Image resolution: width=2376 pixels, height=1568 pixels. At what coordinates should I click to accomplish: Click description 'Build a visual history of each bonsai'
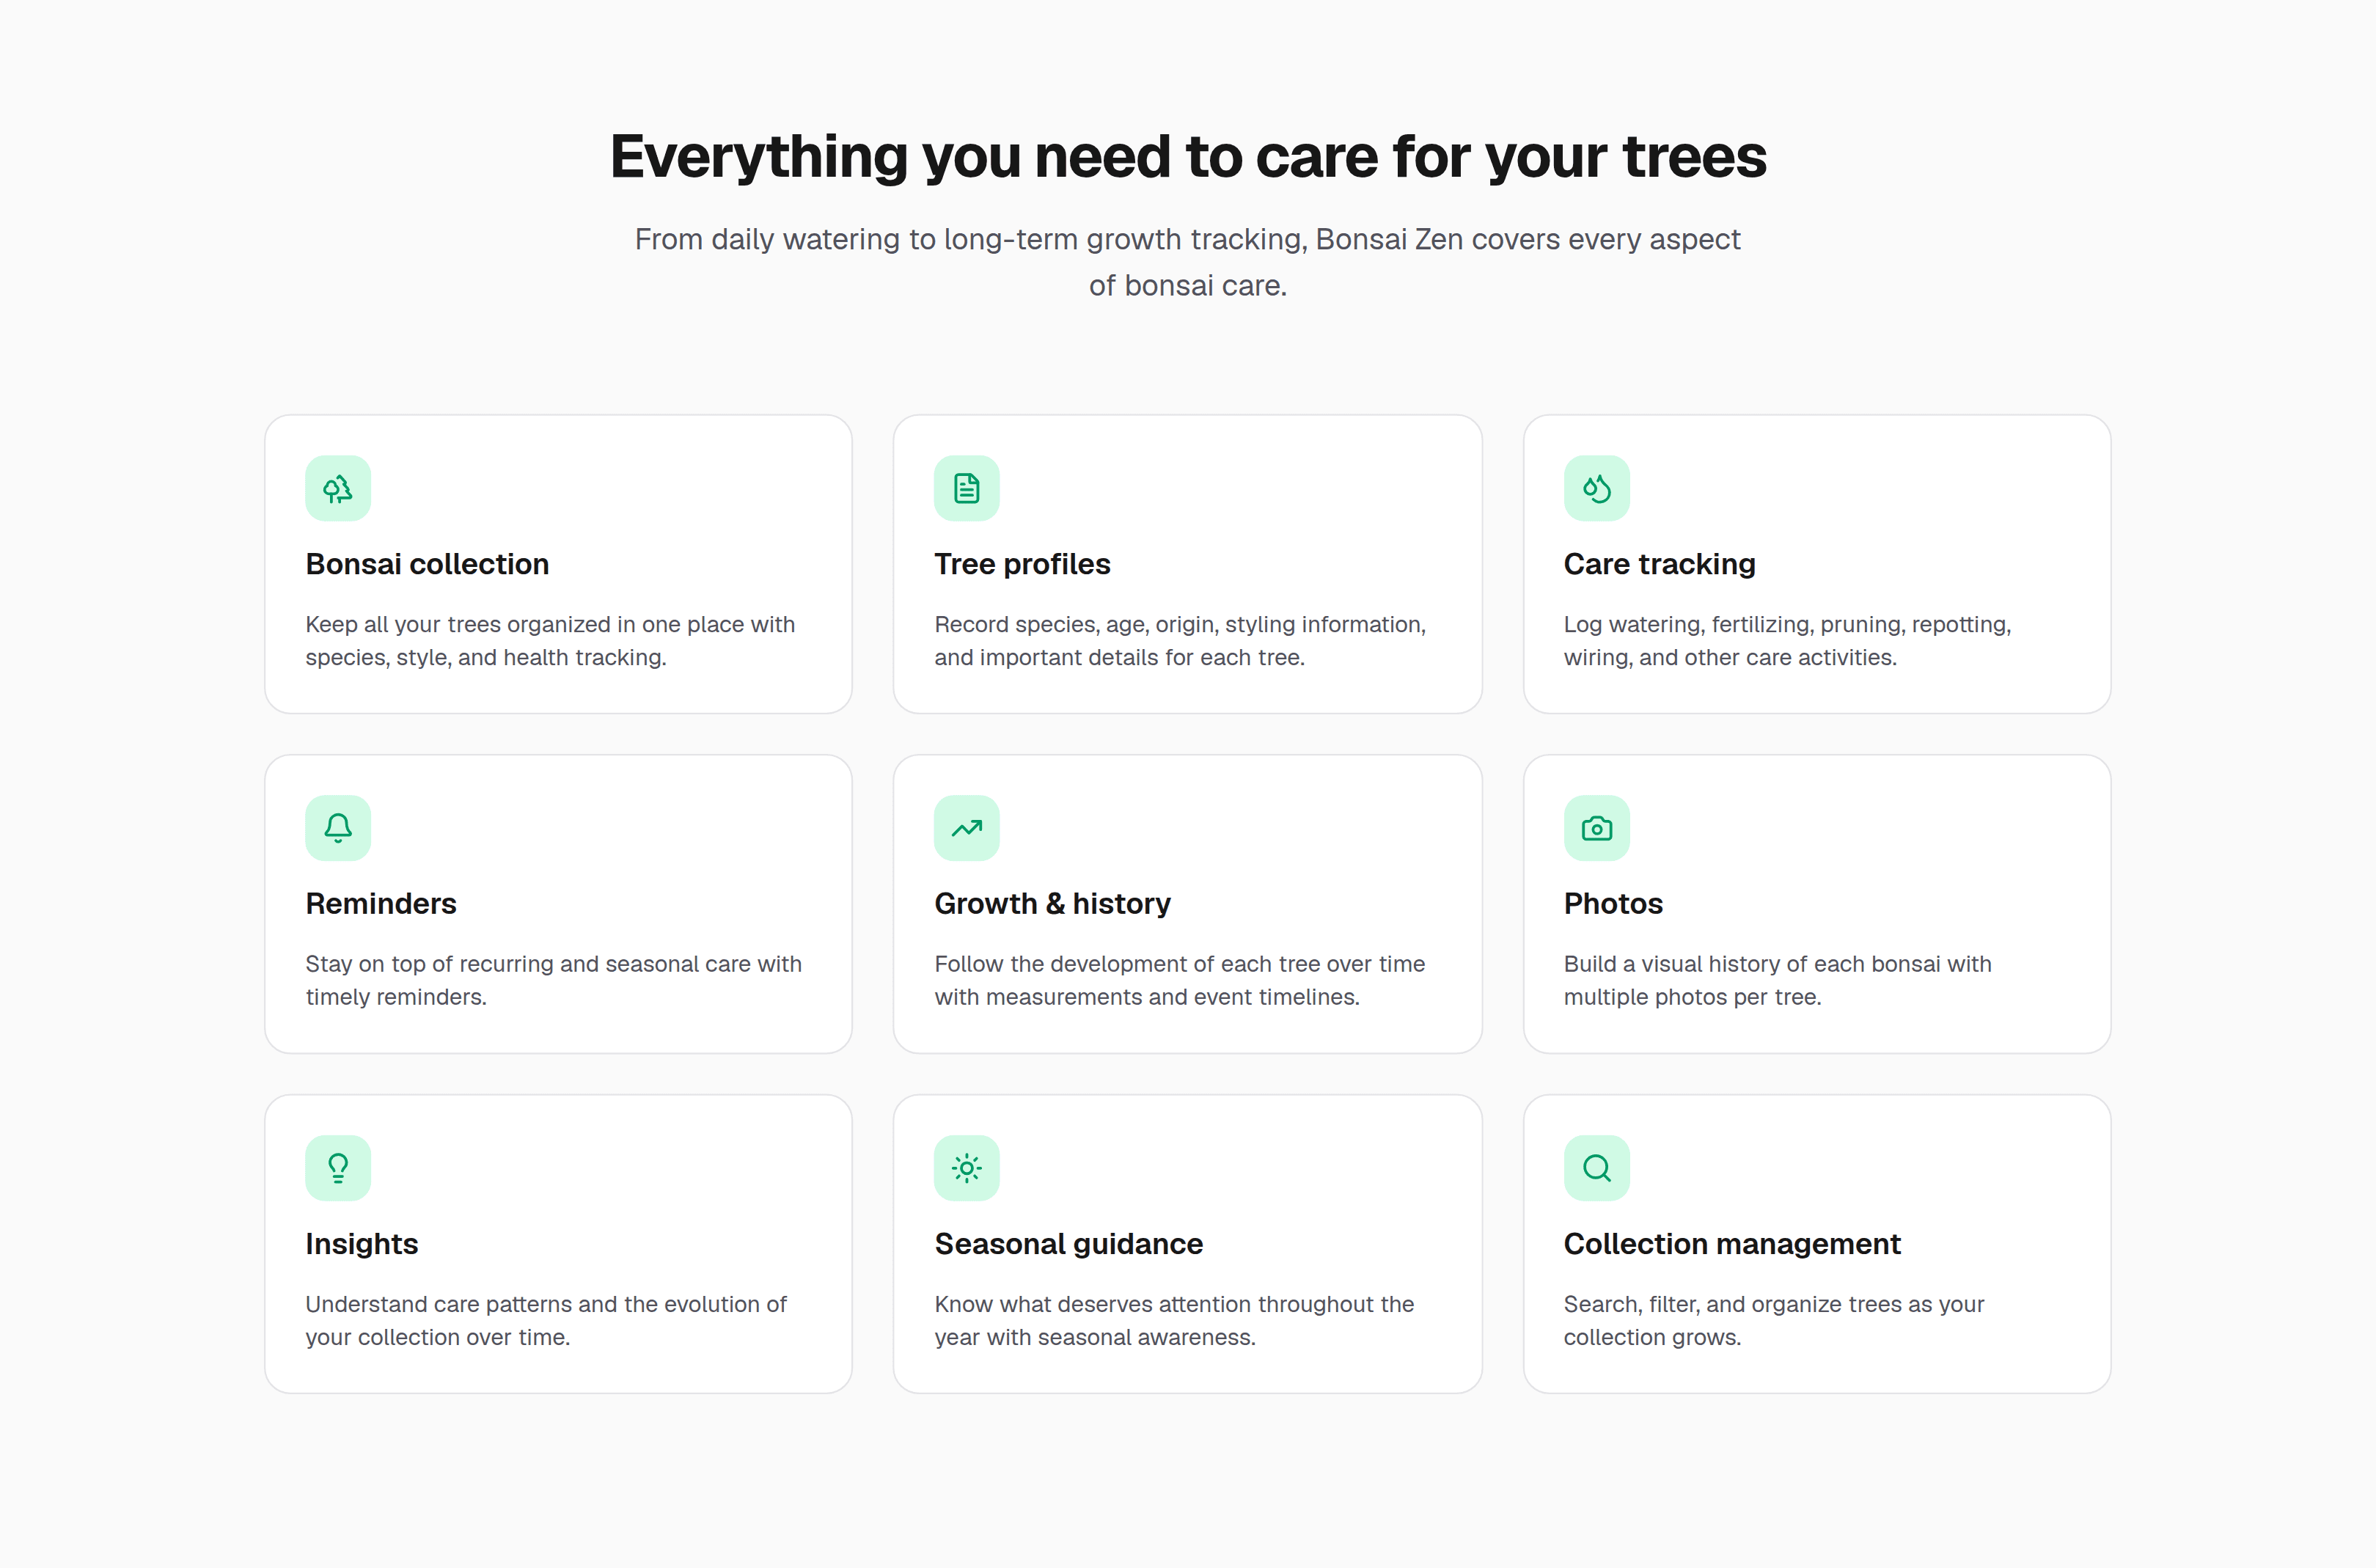(x=1777, y=980)
